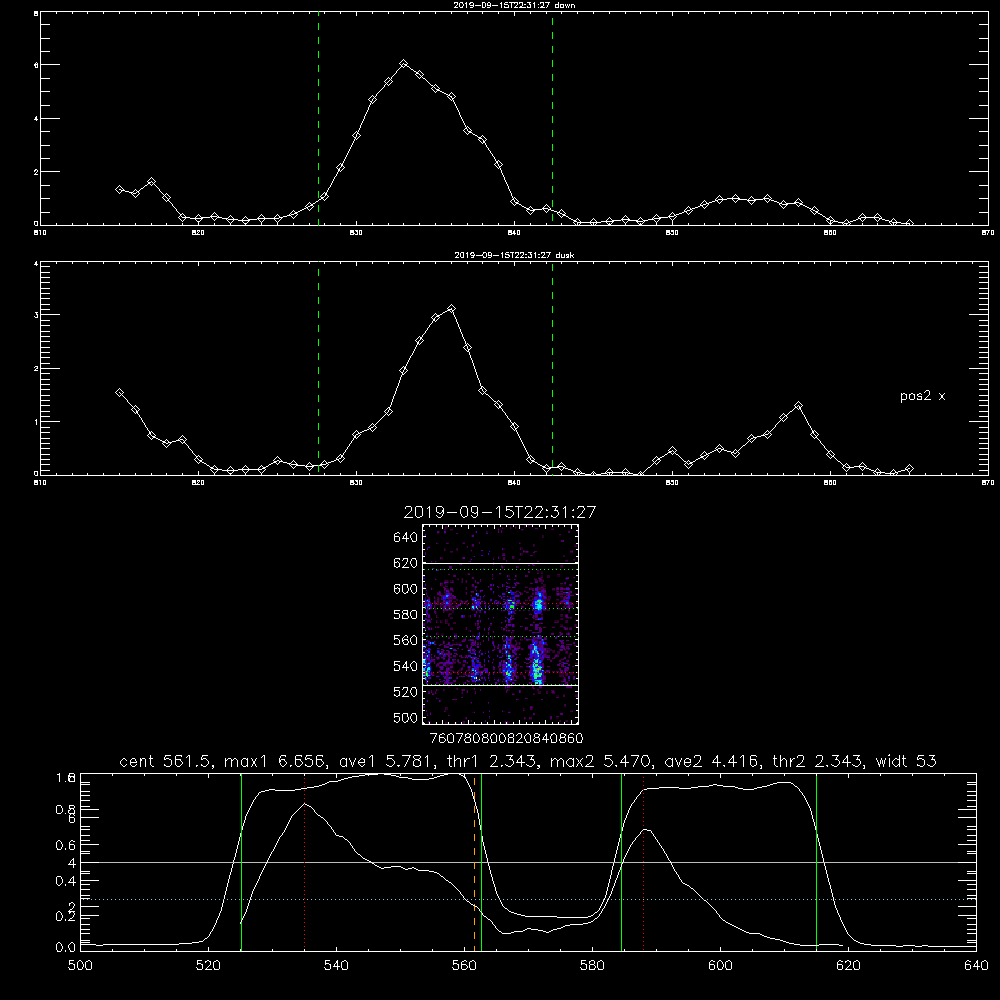Click the bottom plot x-axis label '560'
Viewport: 1000px width, 1000px height.
464,966
